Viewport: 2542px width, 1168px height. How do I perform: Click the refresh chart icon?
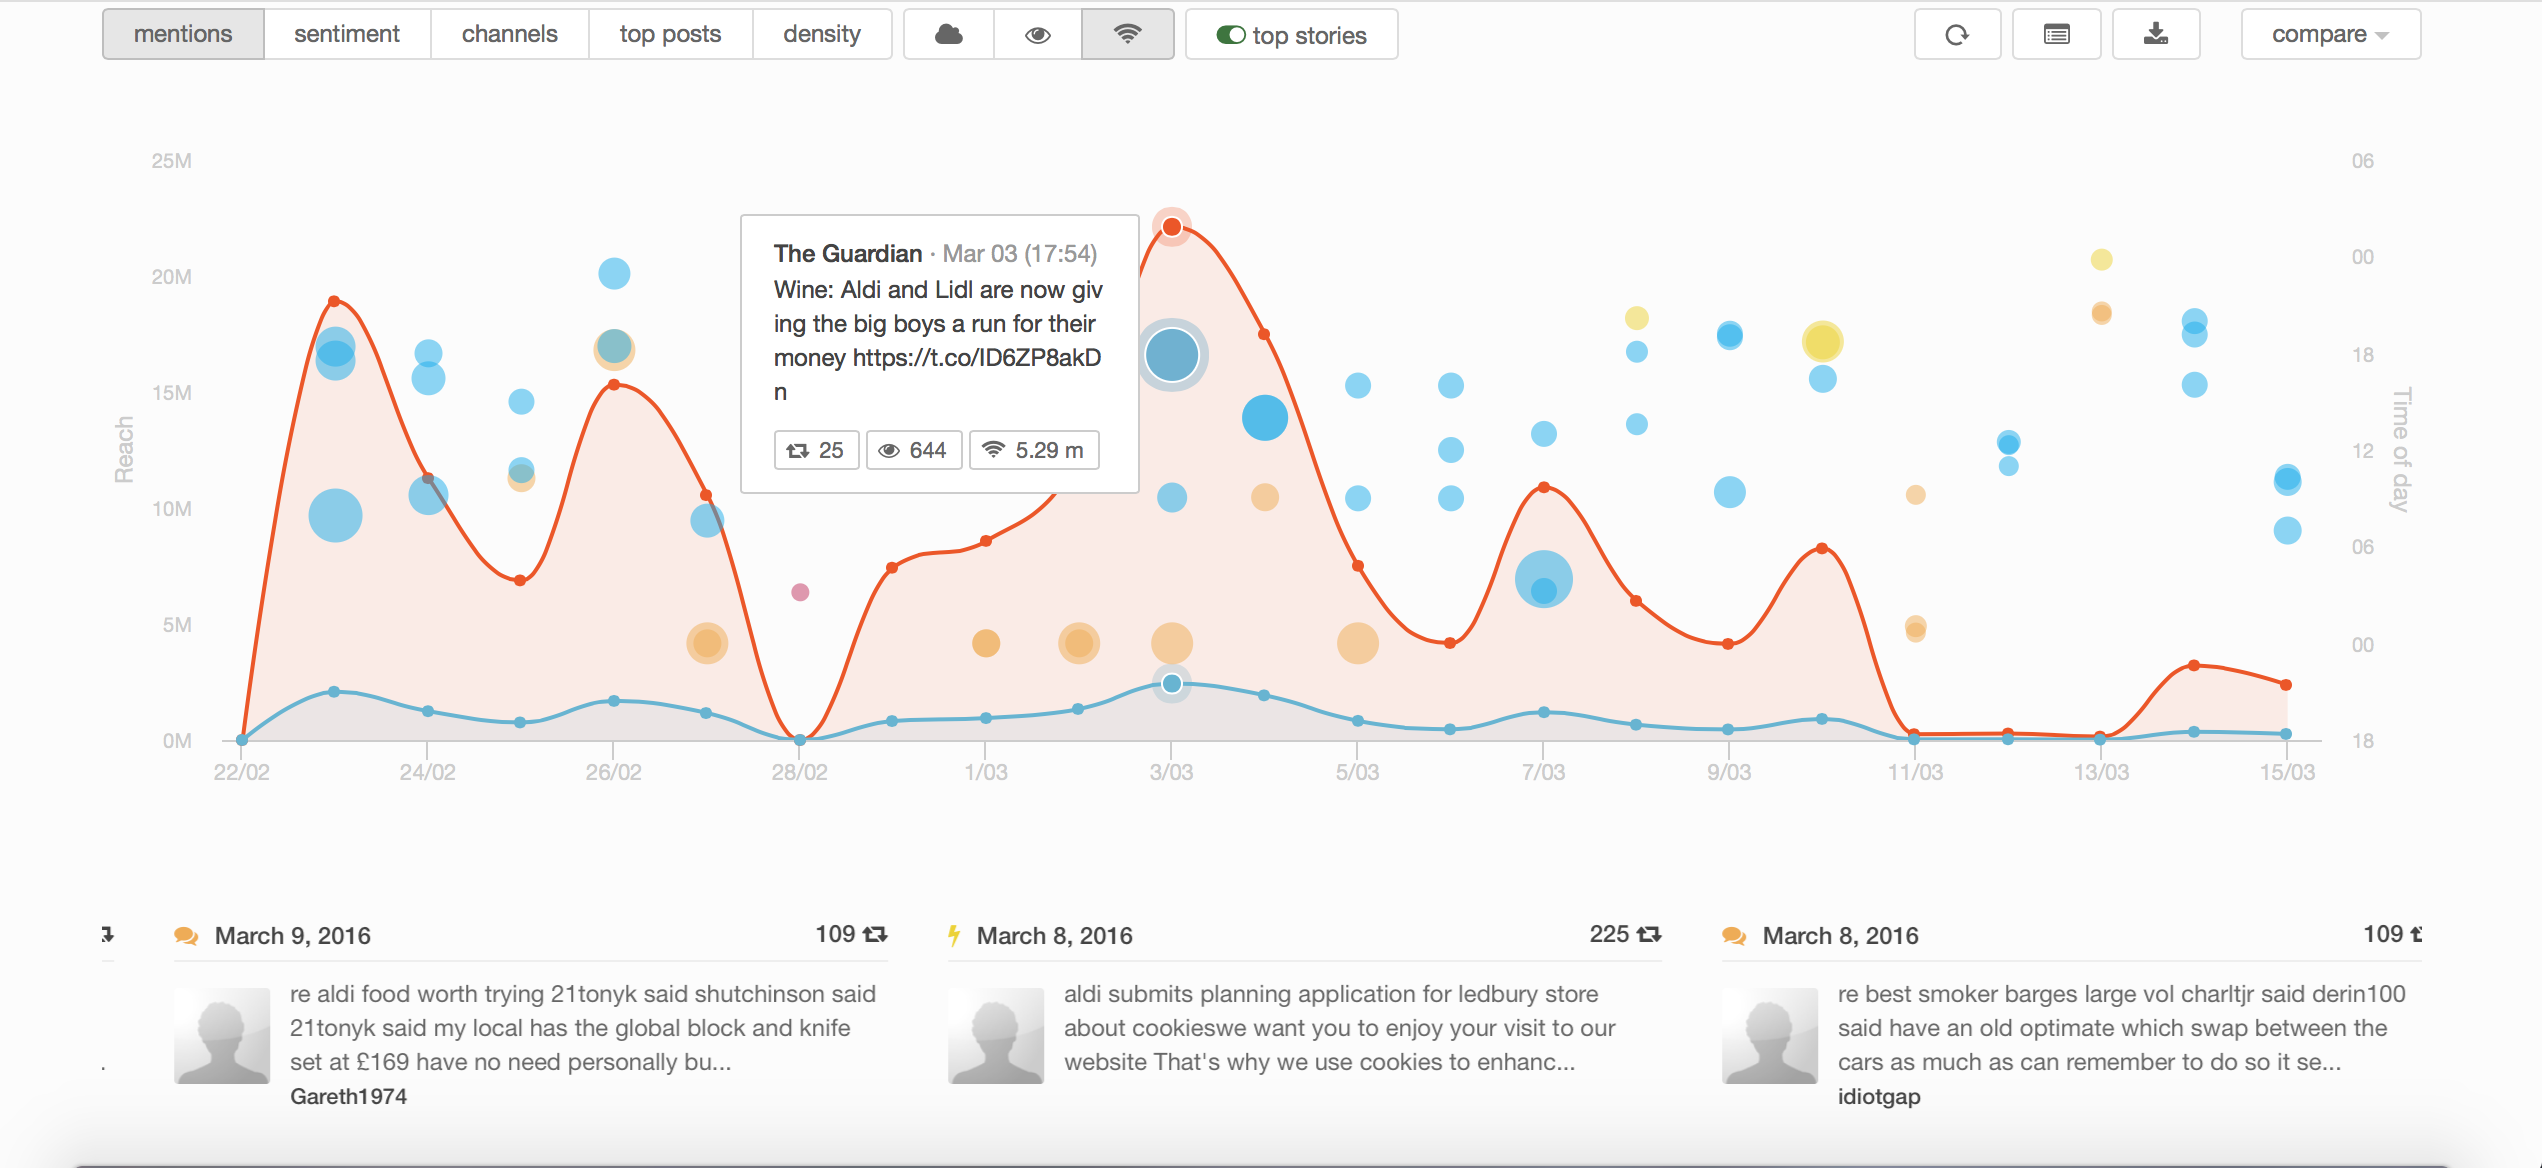click(x=1956, y=35)
